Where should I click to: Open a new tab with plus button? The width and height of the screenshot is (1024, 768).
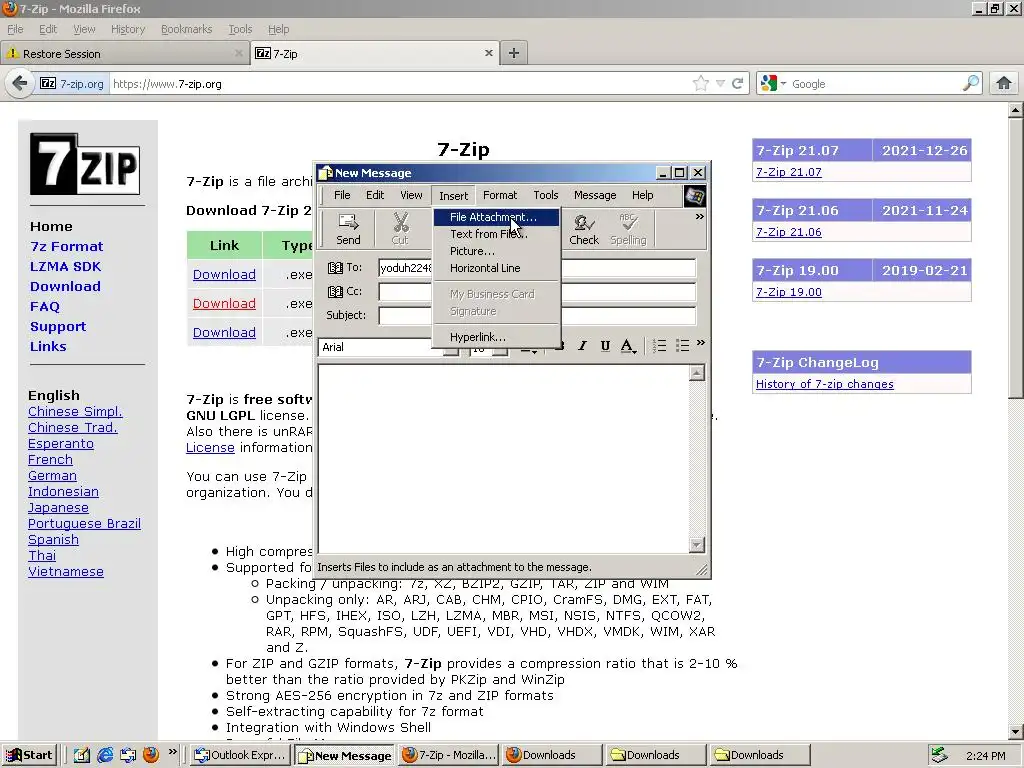coord(514,54)
